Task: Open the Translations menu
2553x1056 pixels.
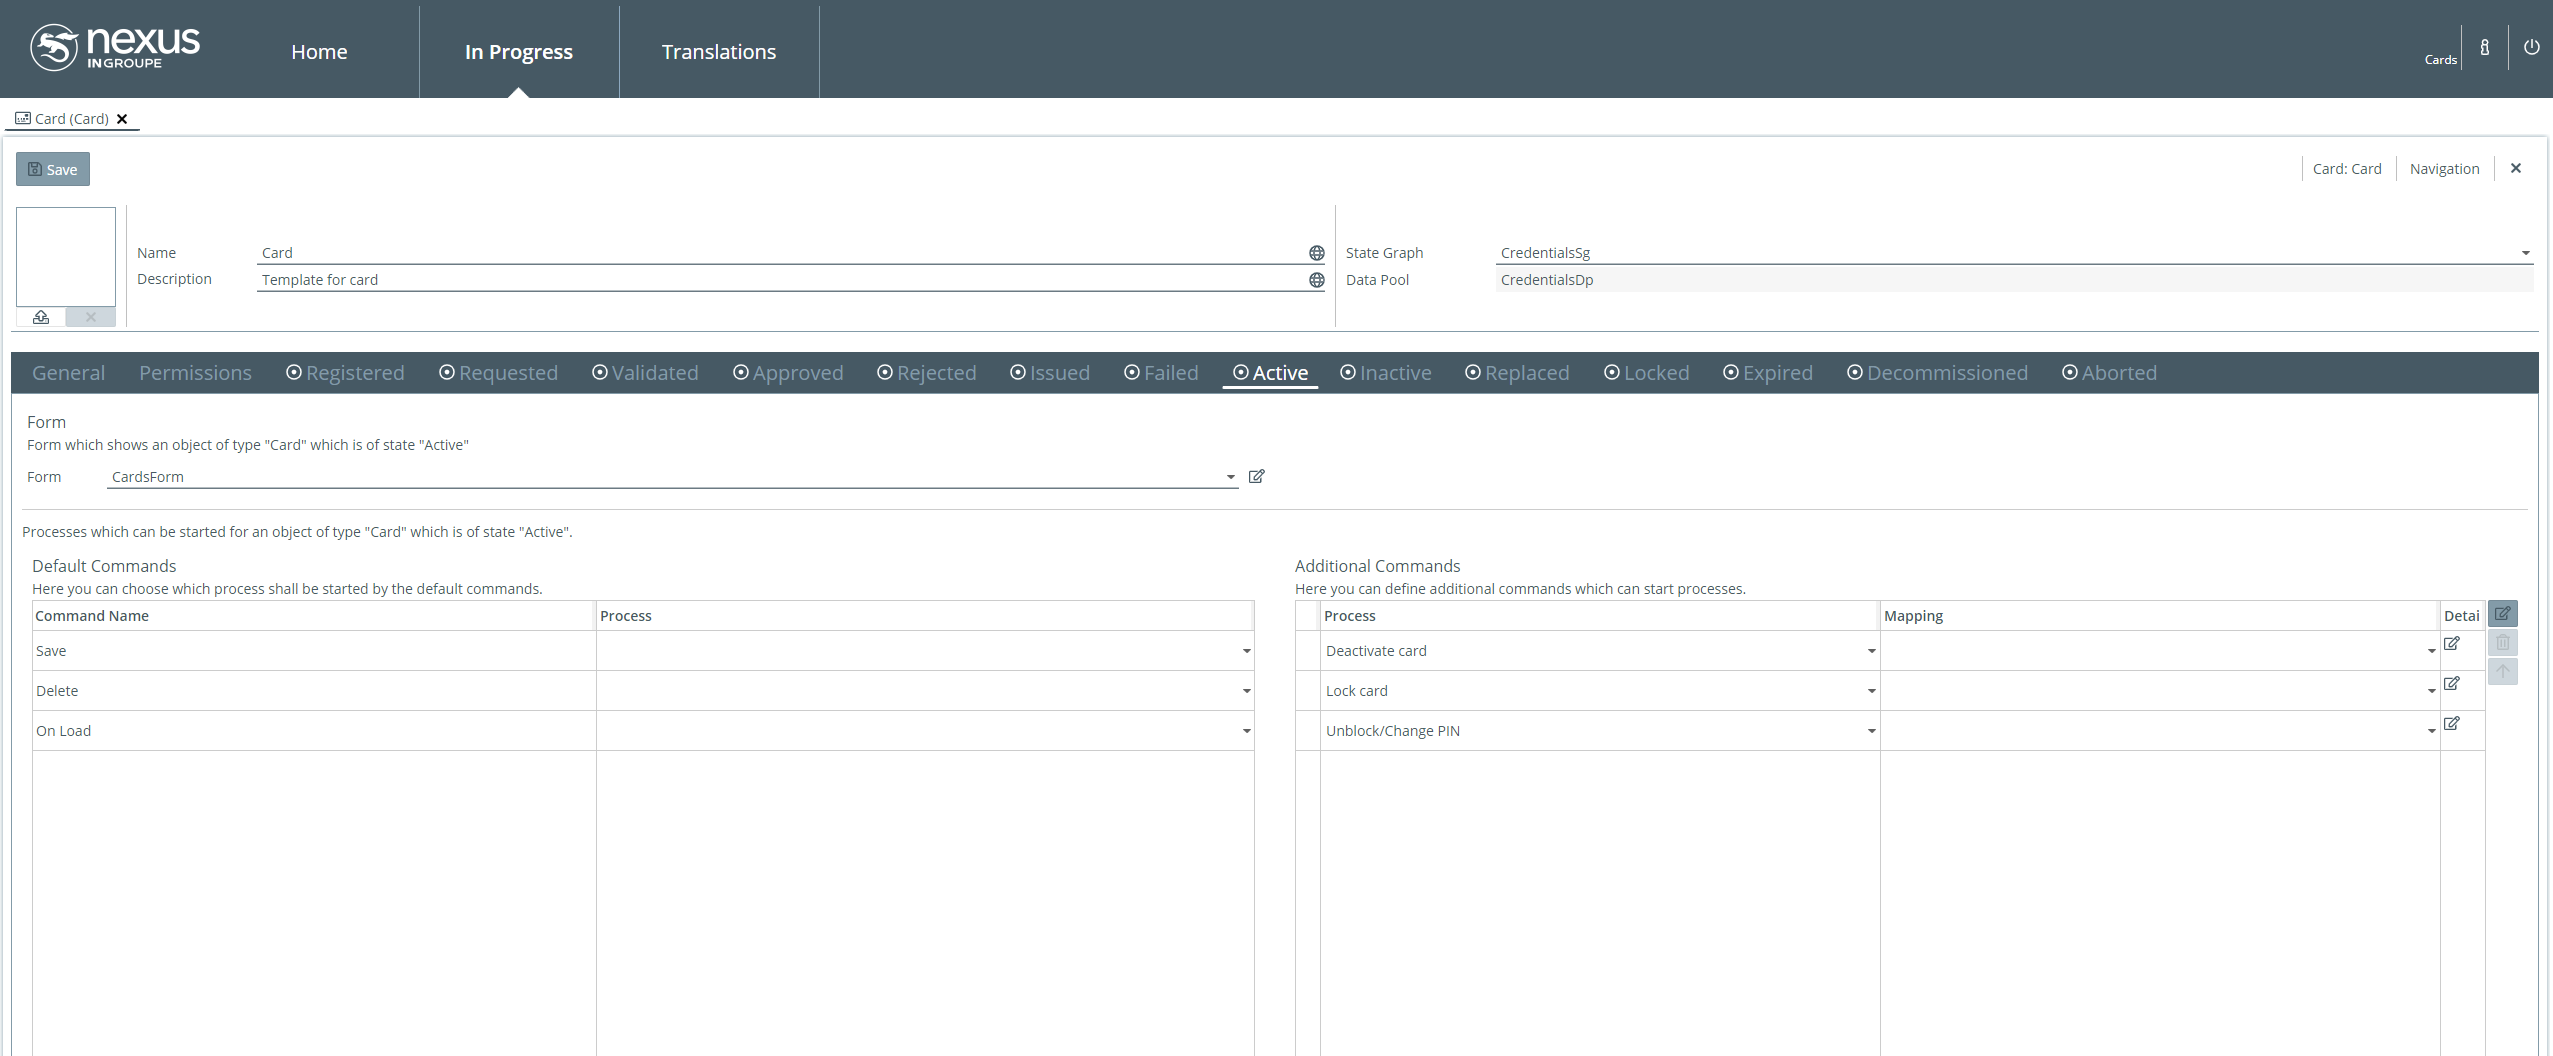Action: click(718, 52)
